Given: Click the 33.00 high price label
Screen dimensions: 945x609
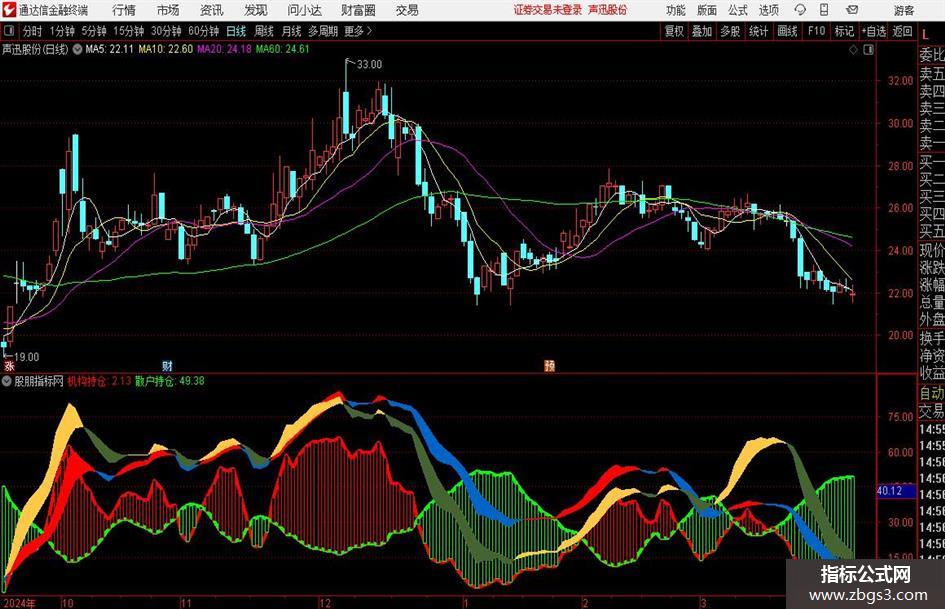Looking at the screenshot, I should [369, 64].
